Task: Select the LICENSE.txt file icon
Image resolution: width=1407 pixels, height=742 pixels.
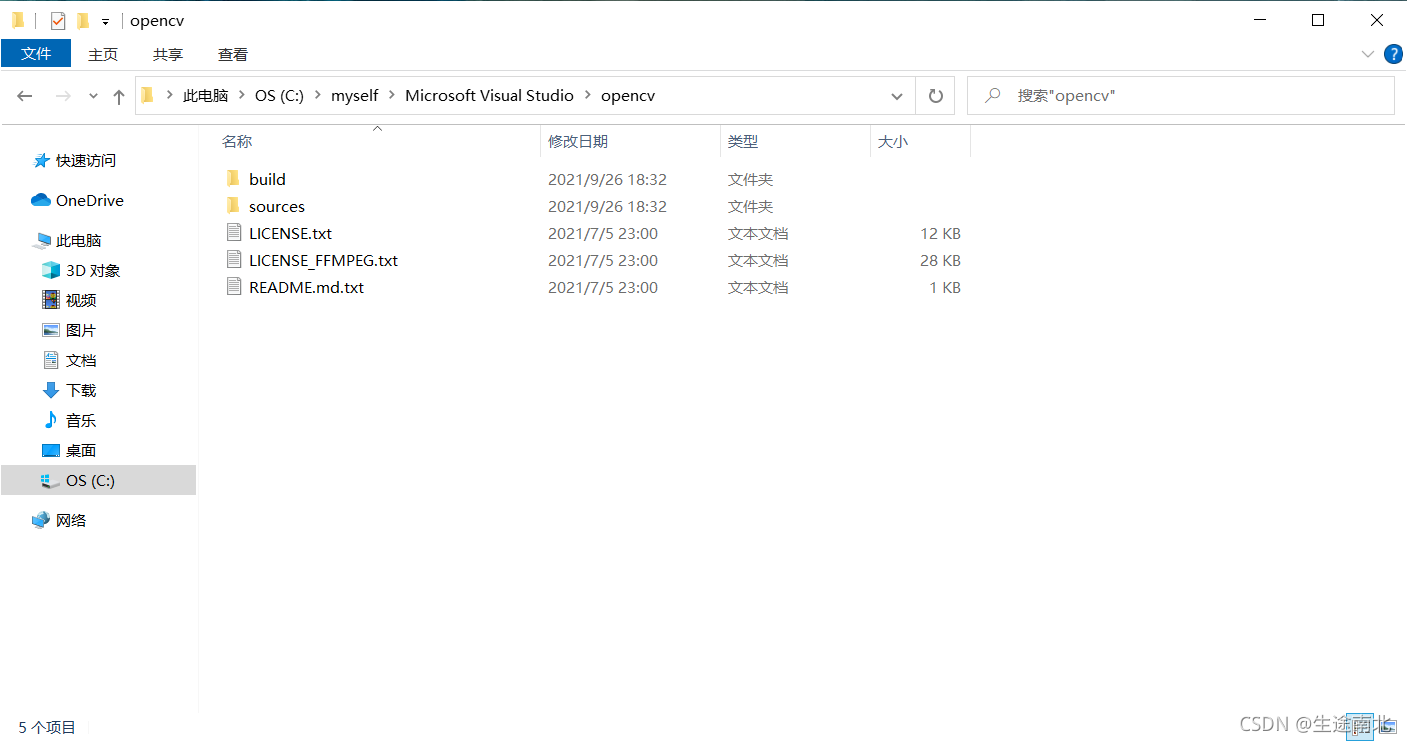Action: (234, 233)
